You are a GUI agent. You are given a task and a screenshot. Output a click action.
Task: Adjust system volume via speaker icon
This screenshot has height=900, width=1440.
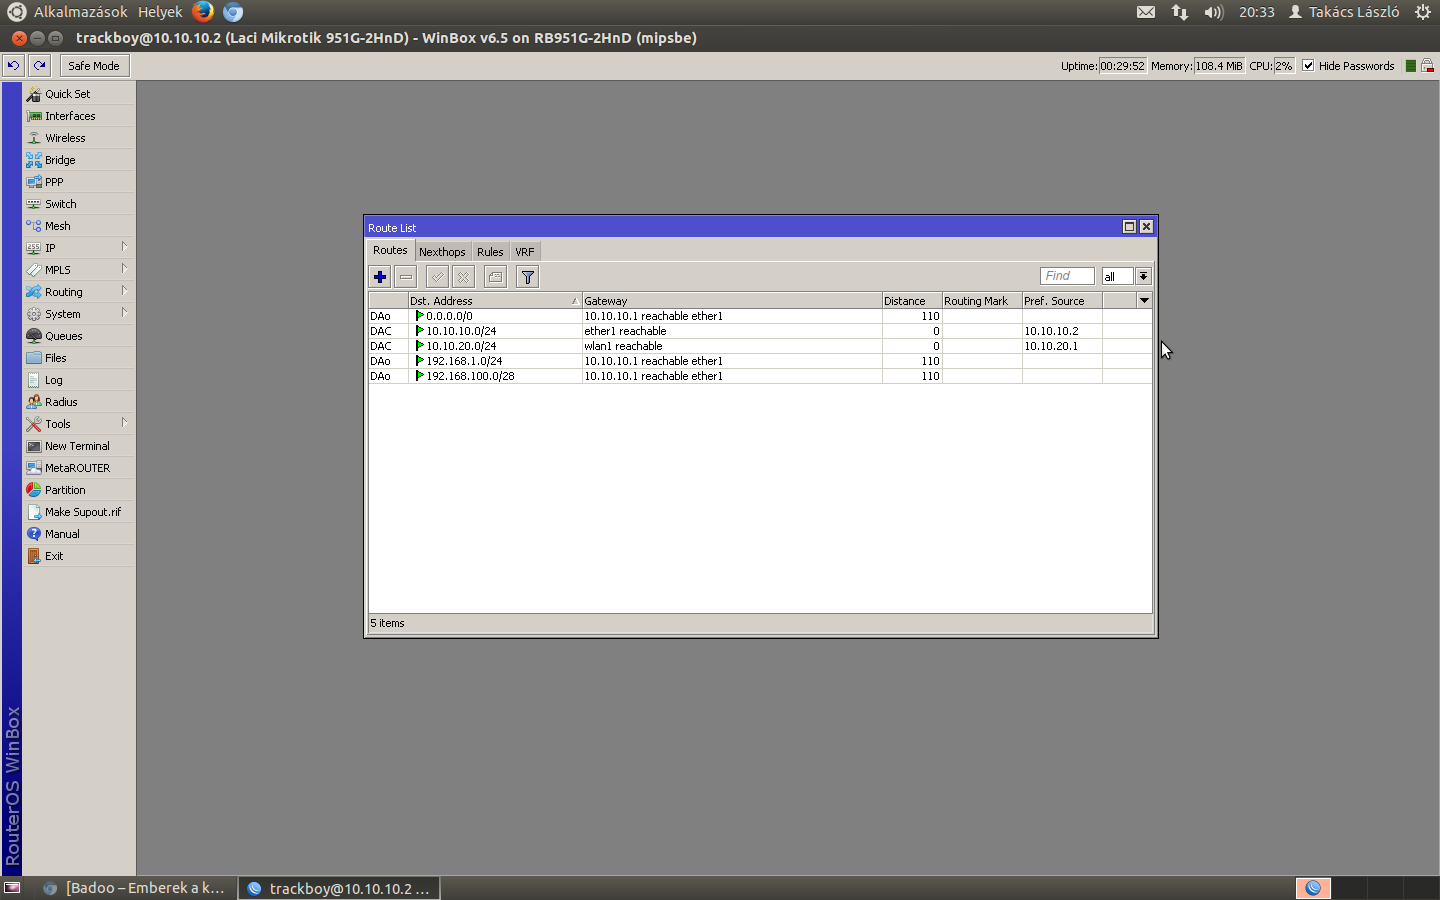[x=1211, y=12]
